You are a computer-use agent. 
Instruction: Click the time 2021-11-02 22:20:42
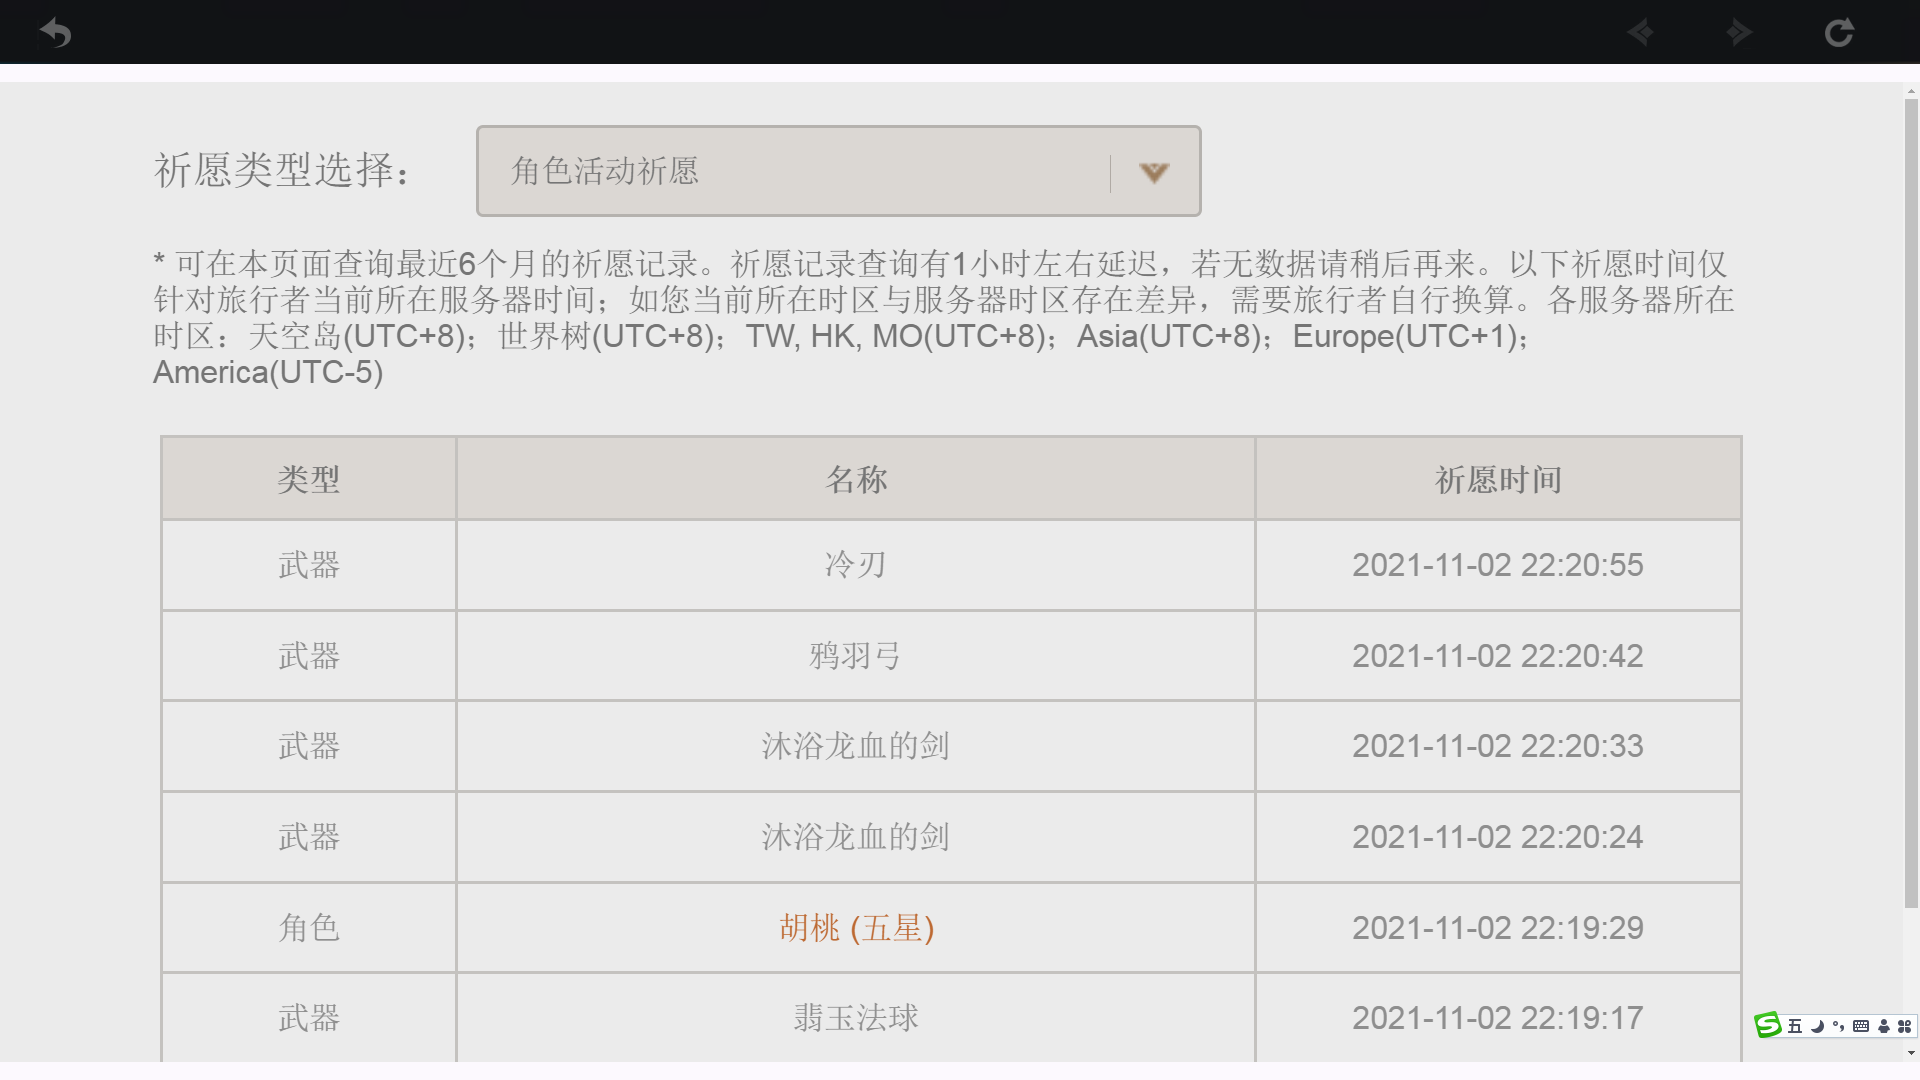[x=1498, y=656]
